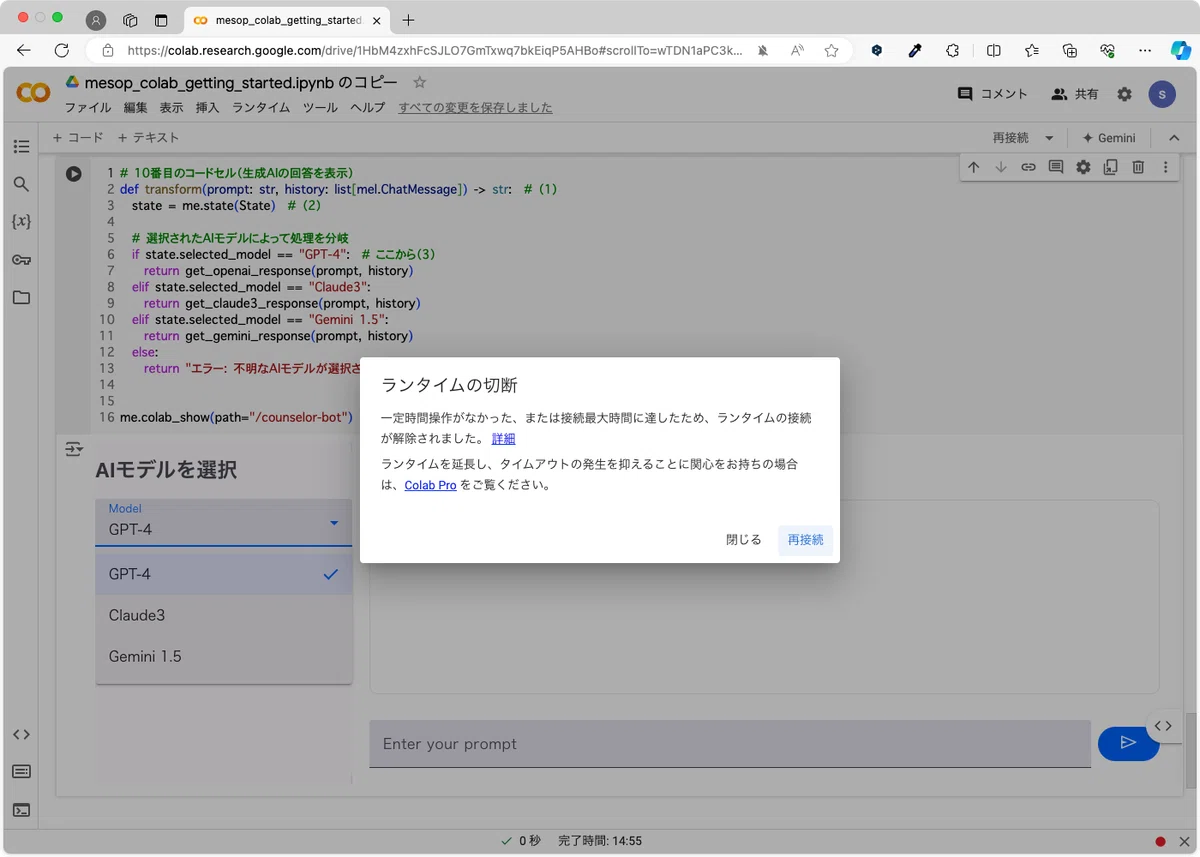Viewport: 1200px width, 857px height.
Task: Reload the browser page
Action: (x=61, y=50)
